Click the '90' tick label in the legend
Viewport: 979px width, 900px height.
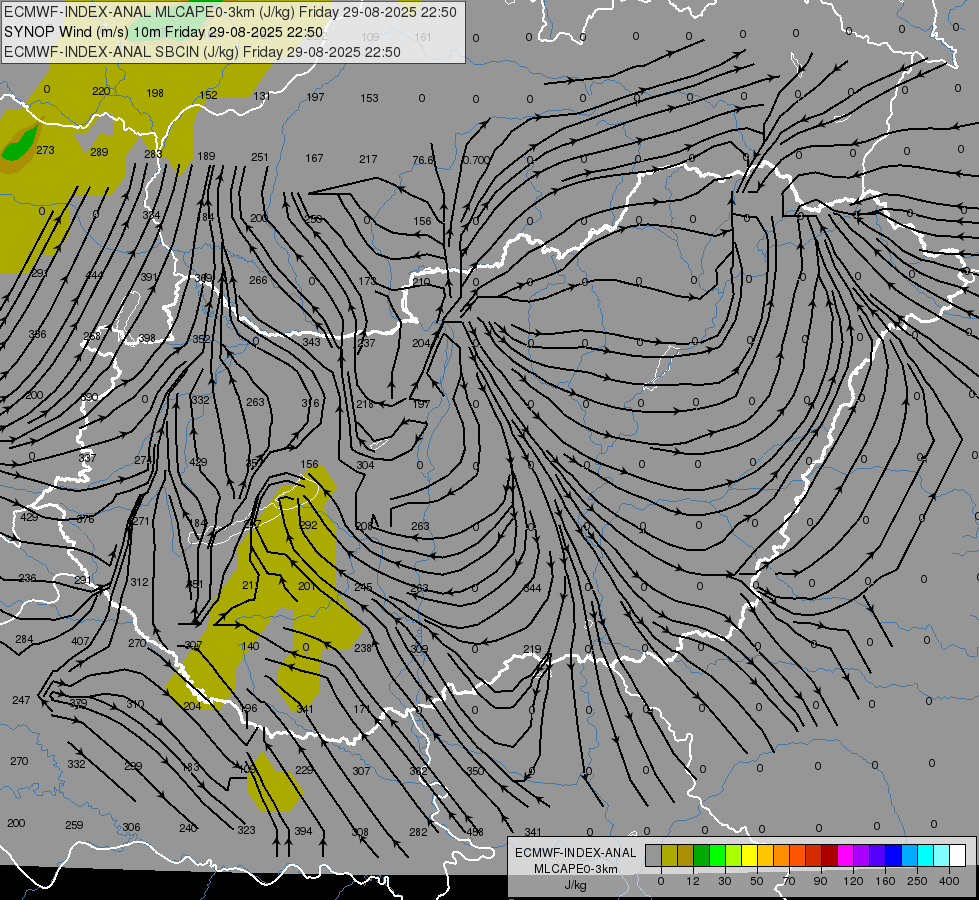pyautogui.click(x=820, y=881)
